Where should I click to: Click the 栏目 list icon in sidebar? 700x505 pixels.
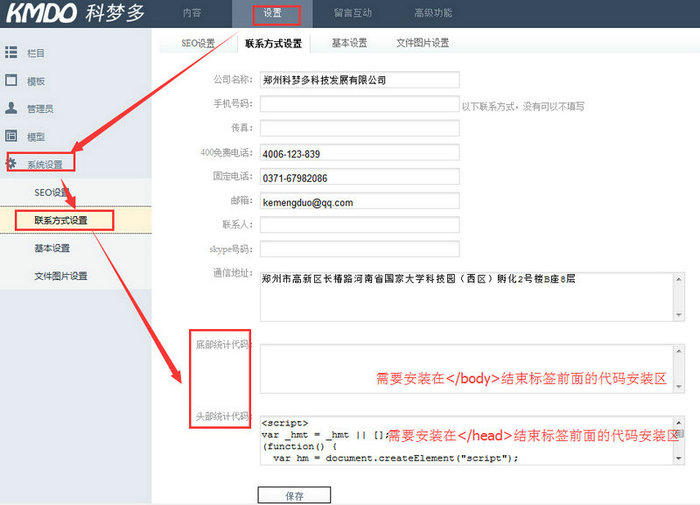coord(11,52)
